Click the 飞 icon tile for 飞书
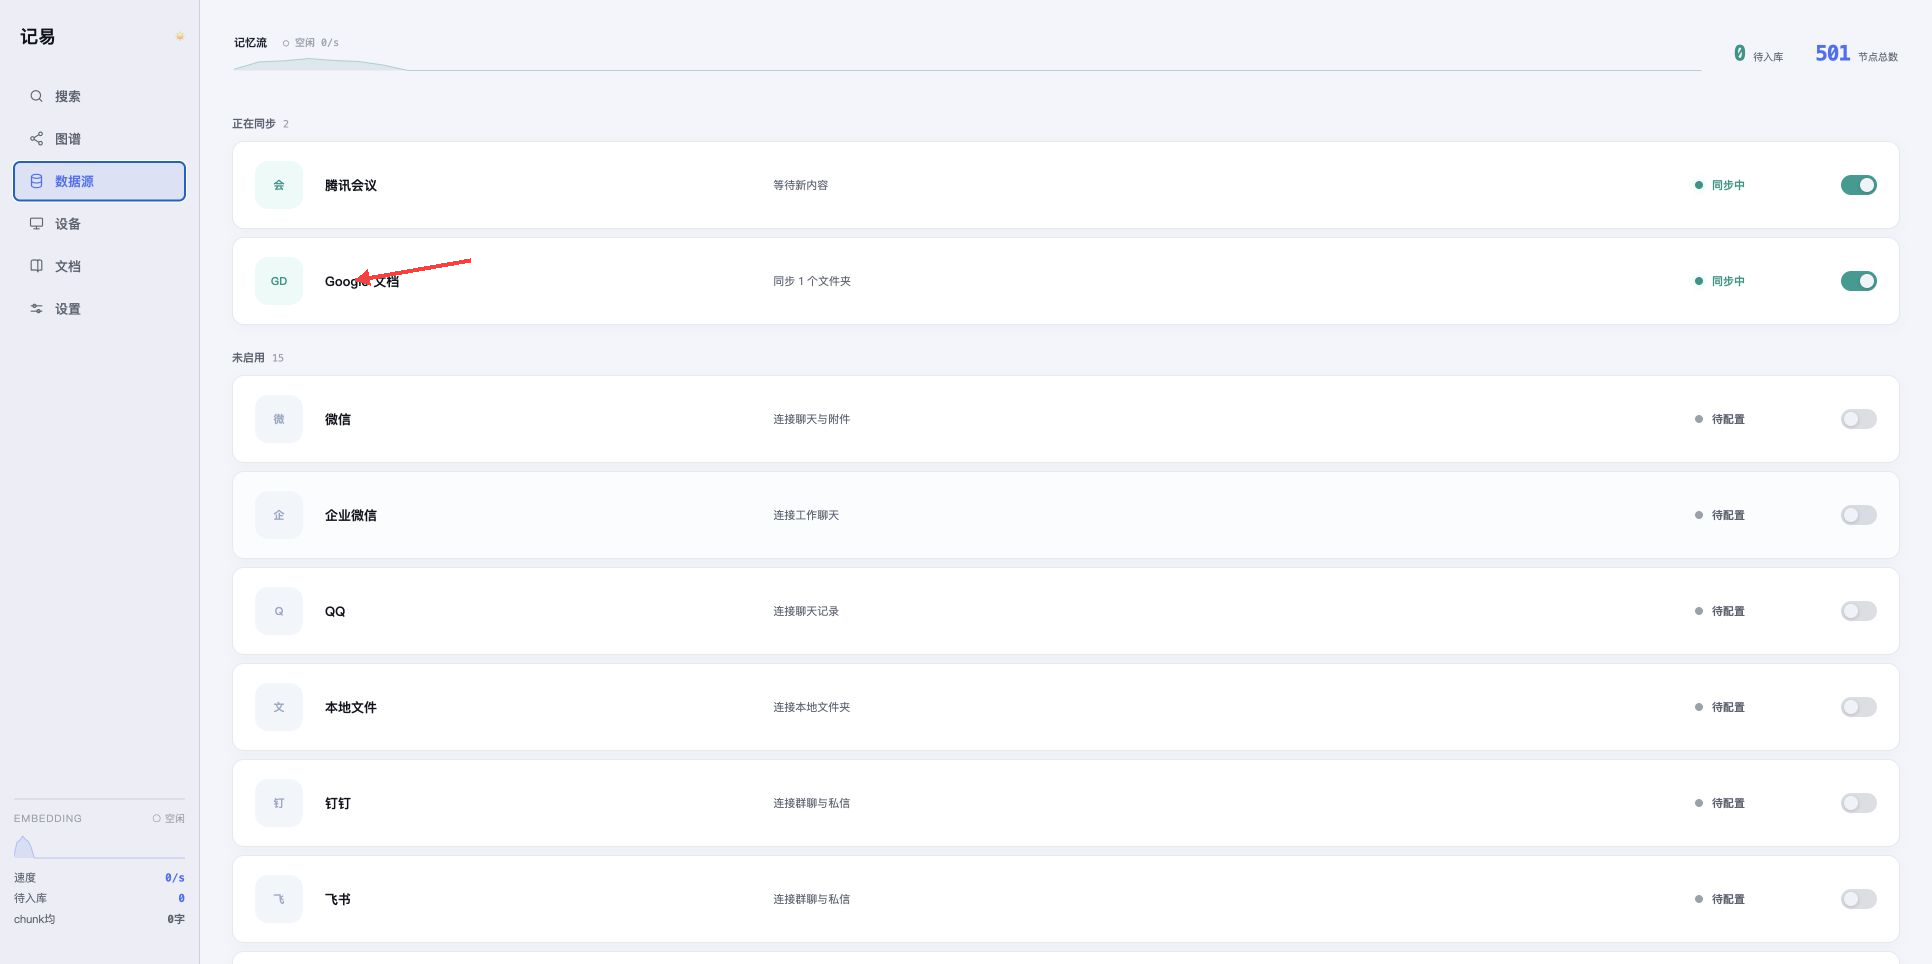 pyautogui.click(x=279, y=899)
